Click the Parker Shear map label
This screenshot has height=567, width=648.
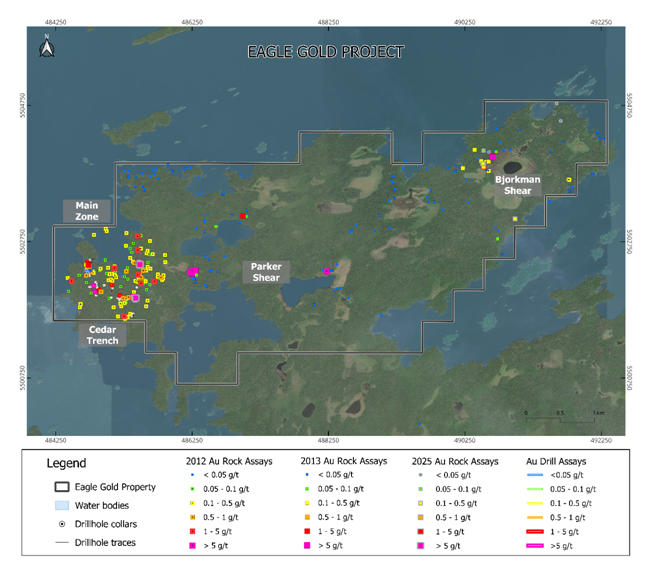coord(265,272)
